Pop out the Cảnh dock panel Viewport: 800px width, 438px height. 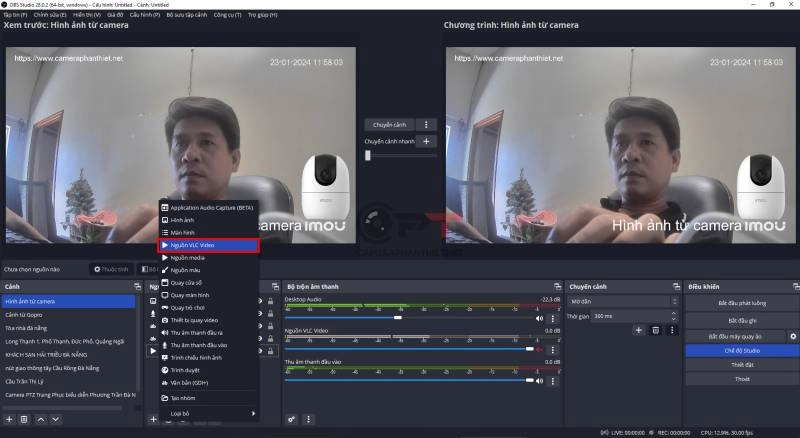(137, 286)
